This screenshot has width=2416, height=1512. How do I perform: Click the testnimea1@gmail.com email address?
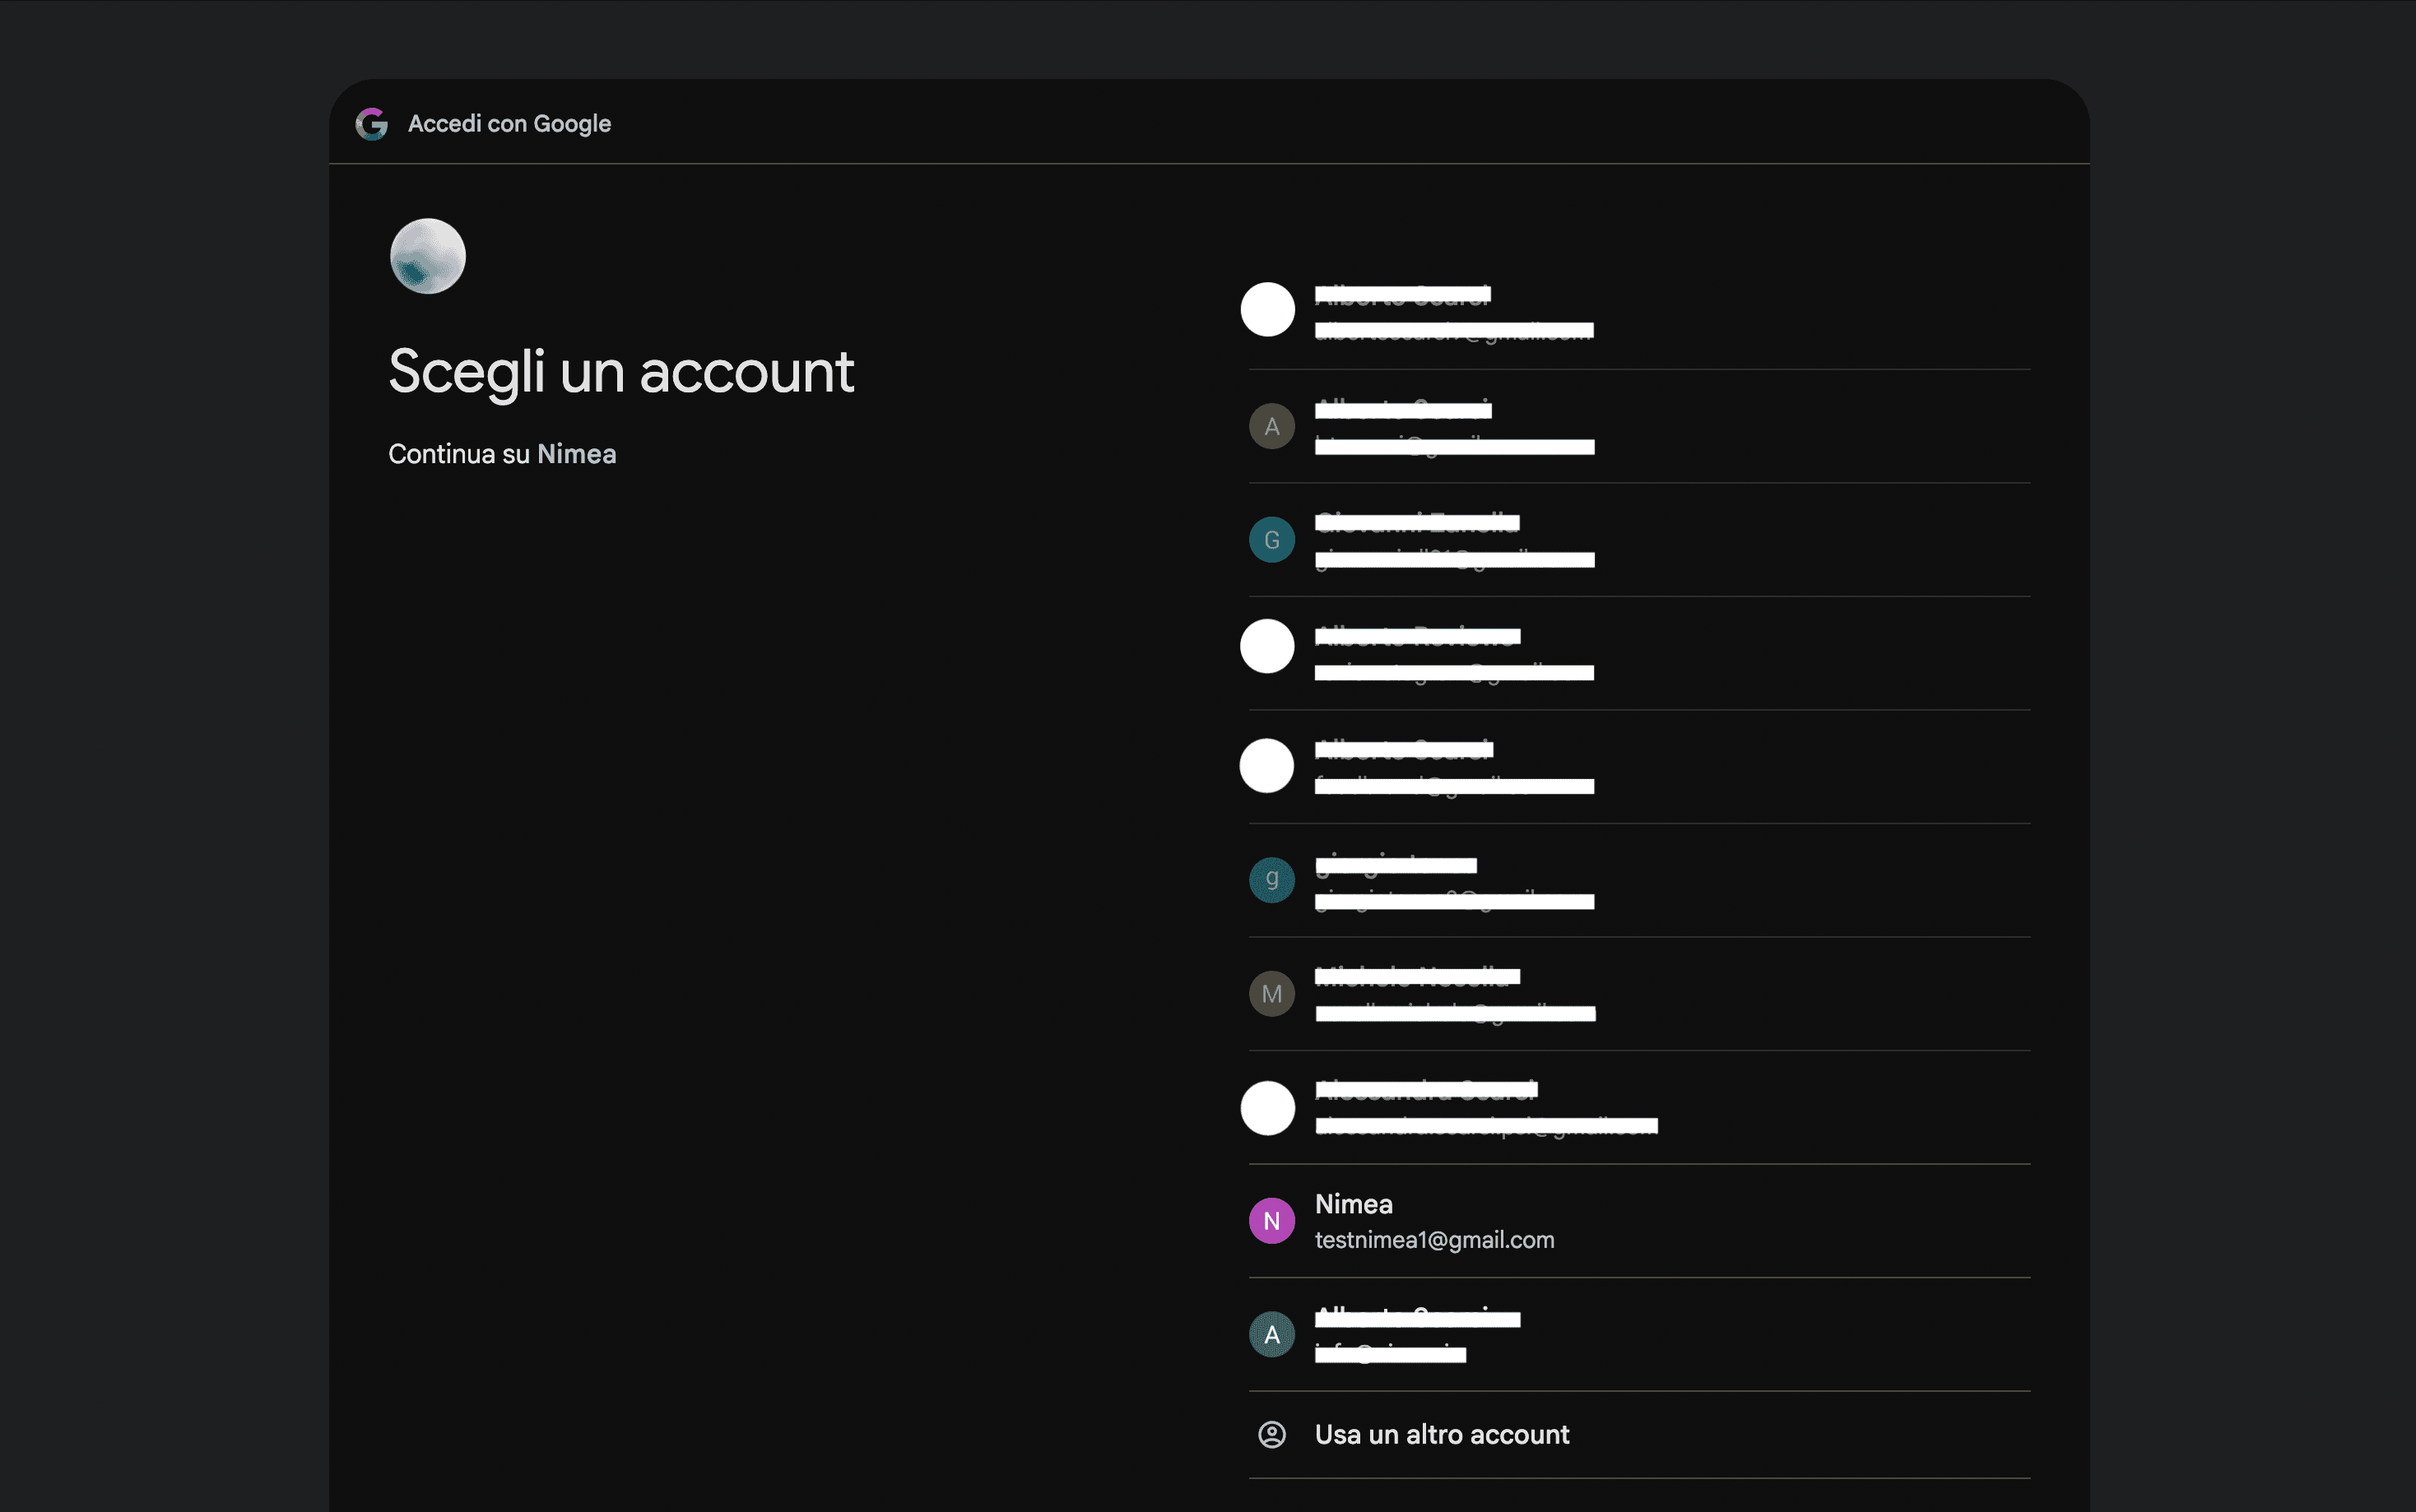1434,1240
